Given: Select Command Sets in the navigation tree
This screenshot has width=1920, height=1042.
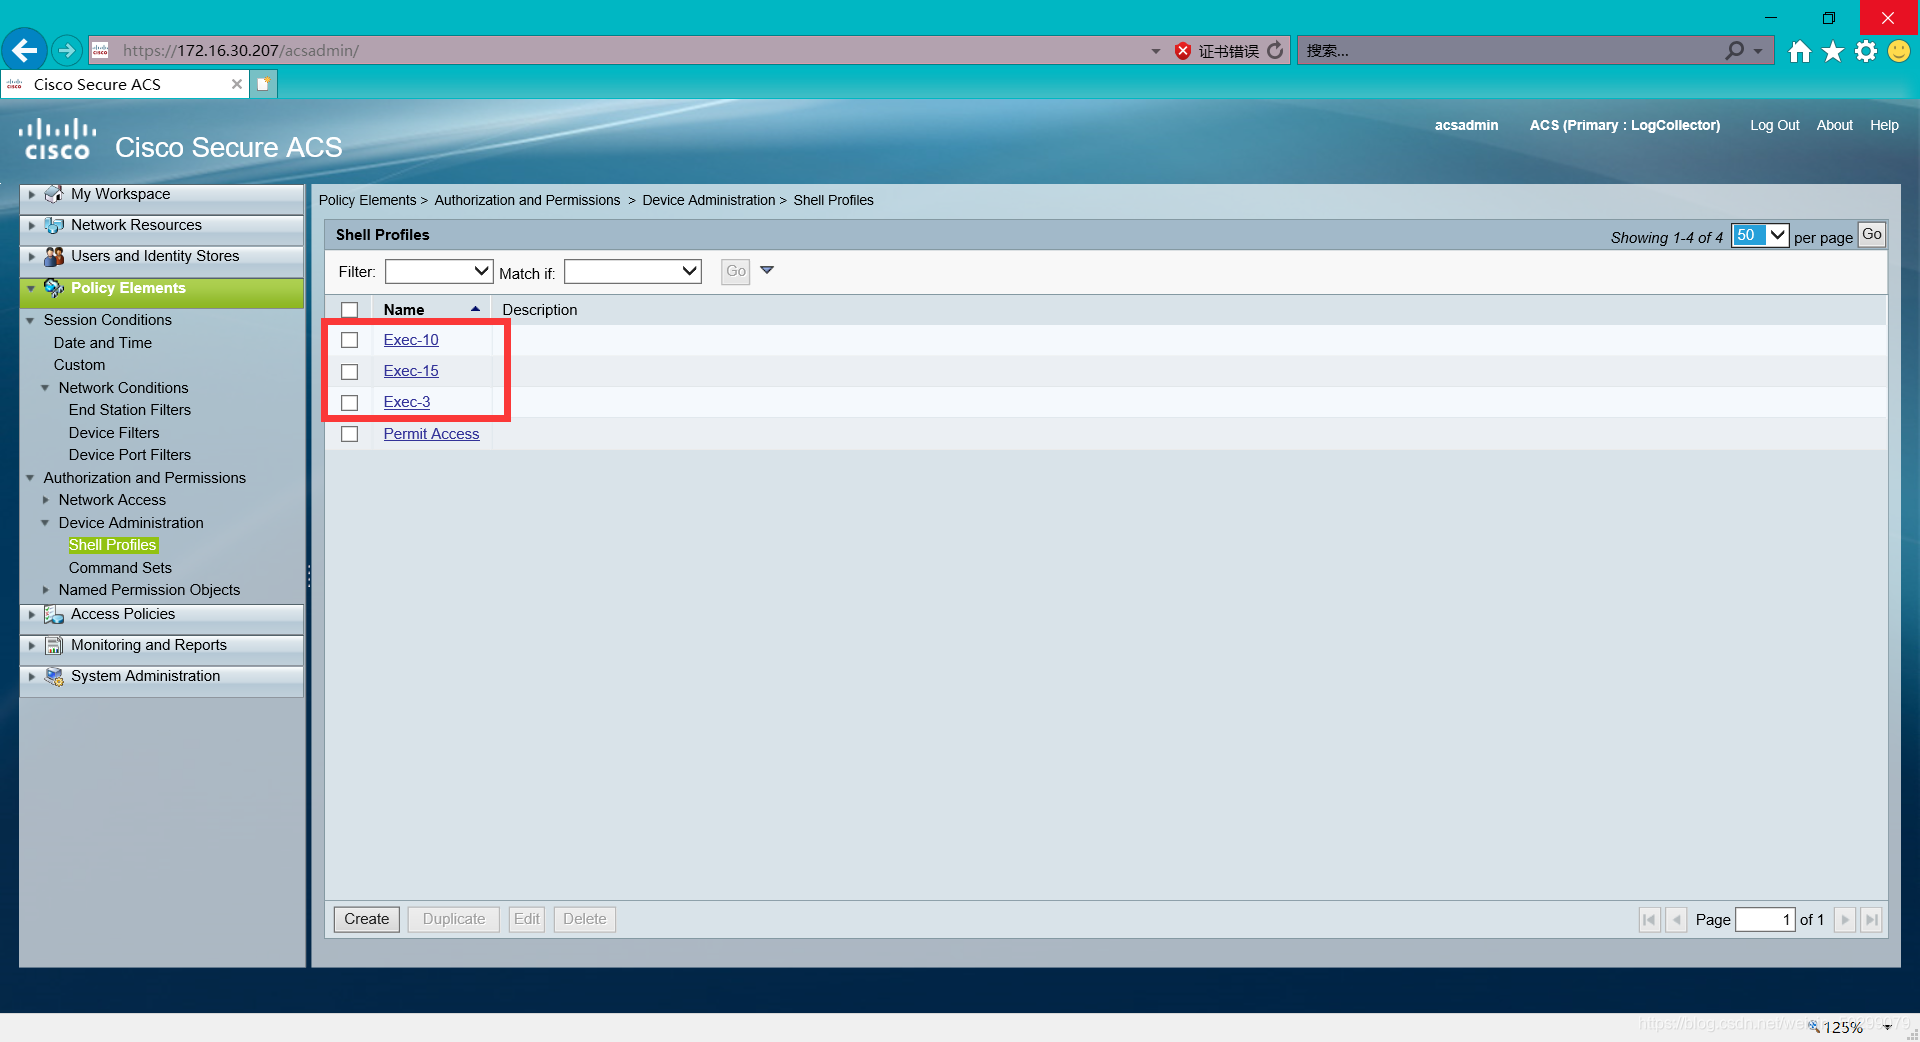Looking at the screenshot, I should click(x=120, y=568).
